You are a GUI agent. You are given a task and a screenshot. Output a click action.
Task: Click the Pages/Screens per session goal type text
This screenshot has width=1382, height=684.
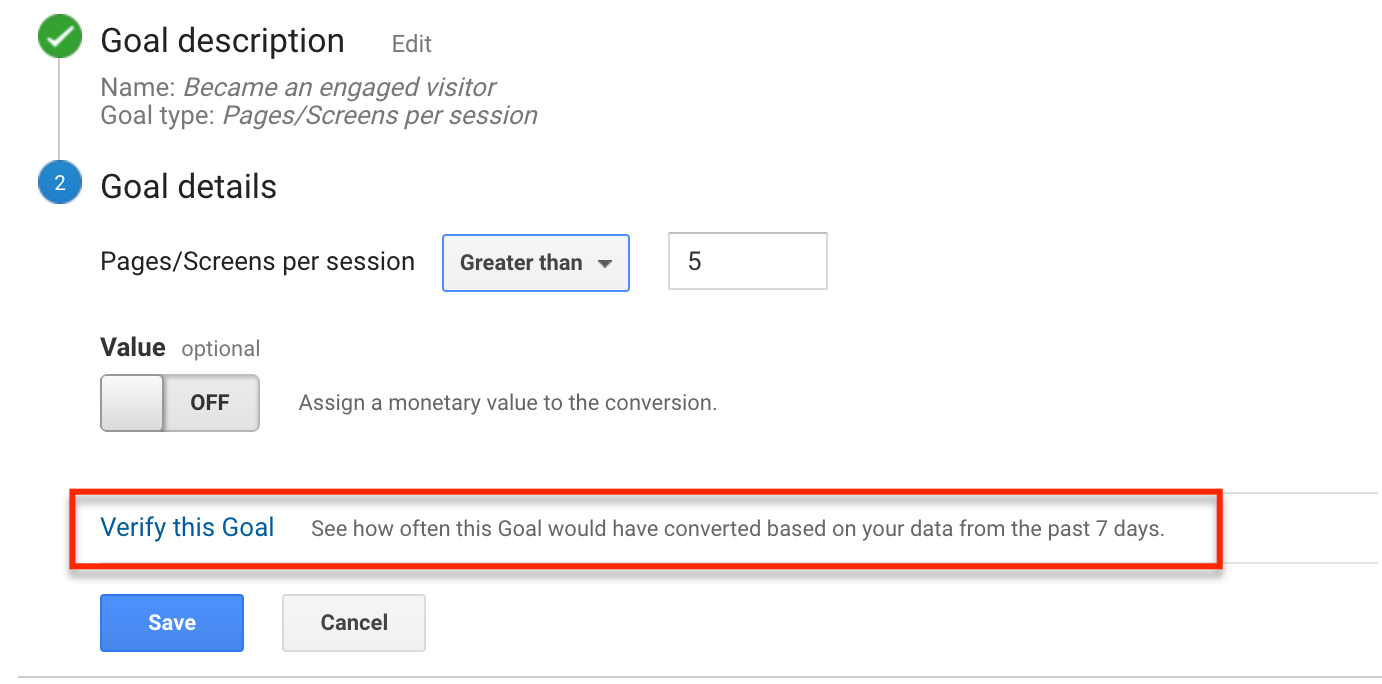pyautogui.click(x=380, y=116)
